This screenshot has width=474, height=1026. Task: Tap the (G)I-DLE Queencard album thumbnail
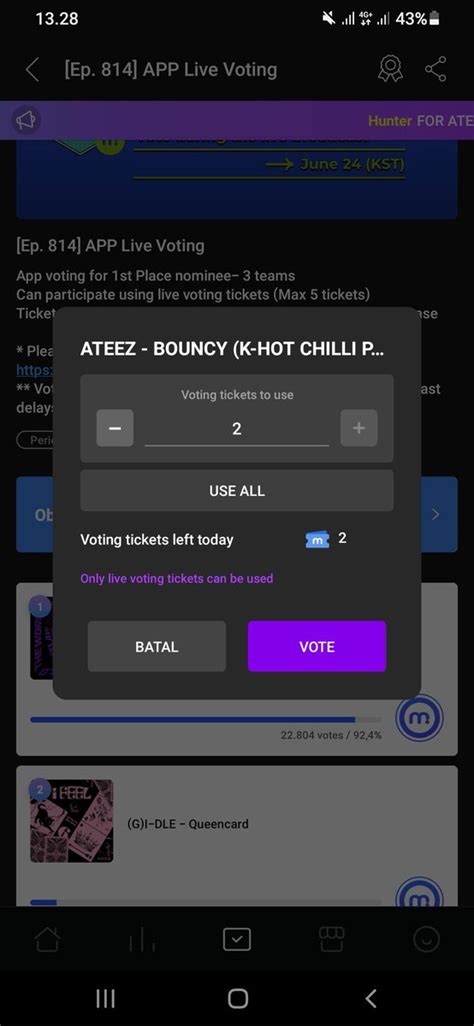[71, 821]
